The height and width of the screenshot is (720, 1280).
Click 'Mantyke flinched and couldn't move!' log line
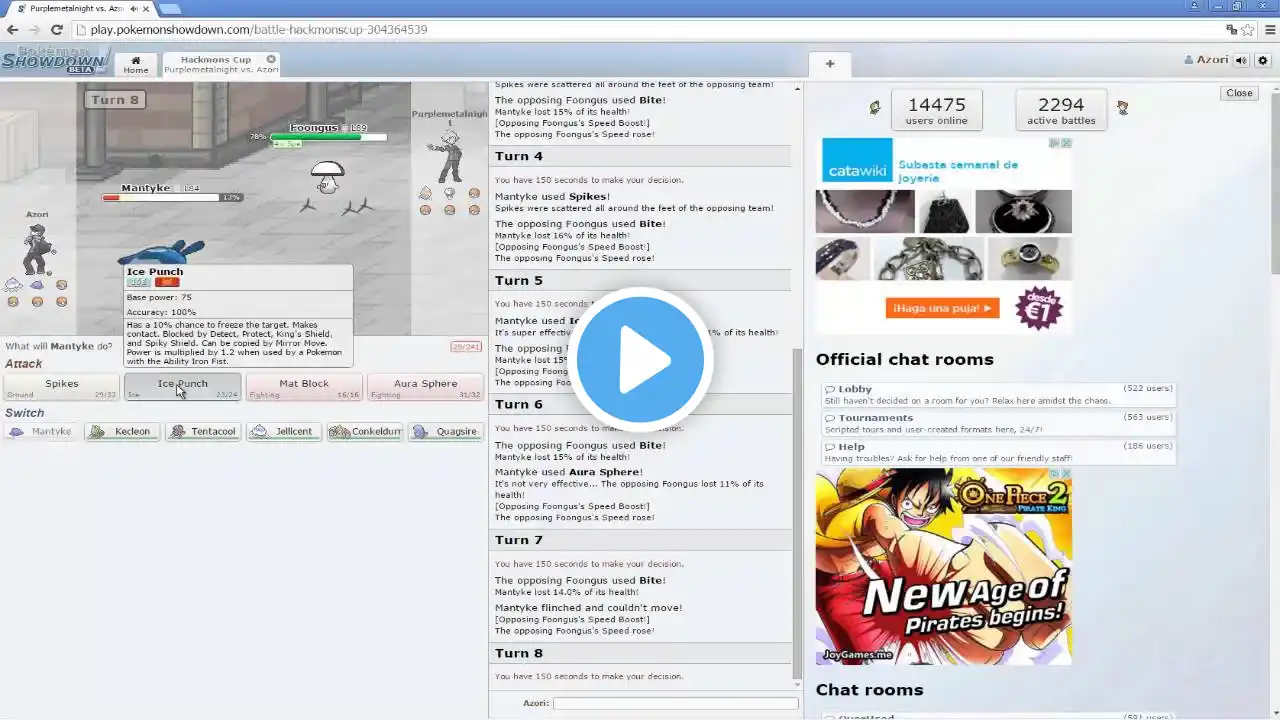coord(588,608)
